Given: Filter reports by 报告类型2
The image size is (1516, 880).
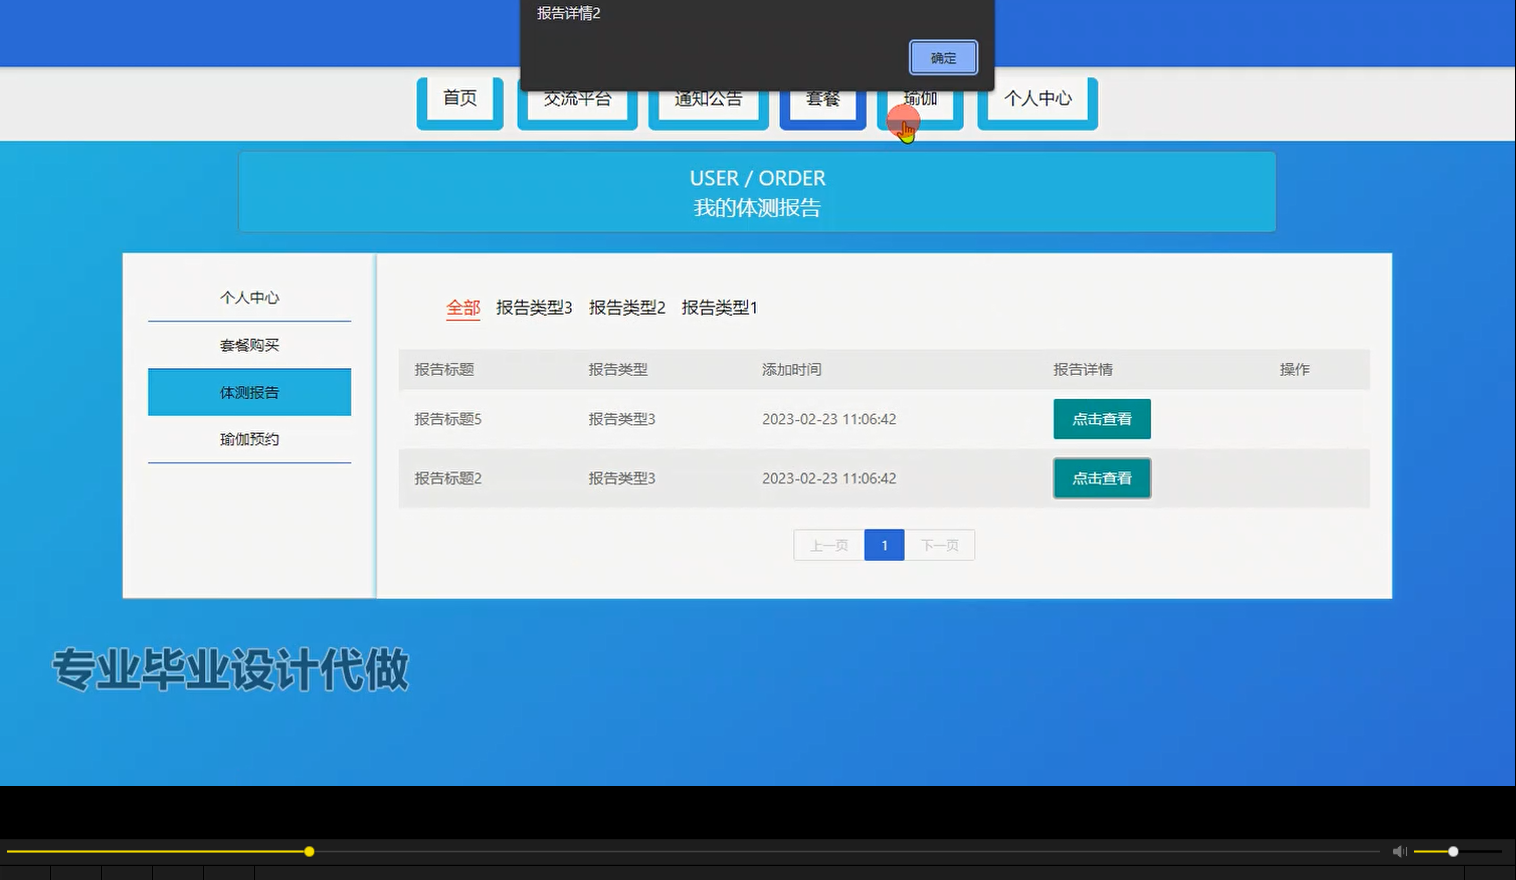Looking at the screenshot, I should [627, 308].
